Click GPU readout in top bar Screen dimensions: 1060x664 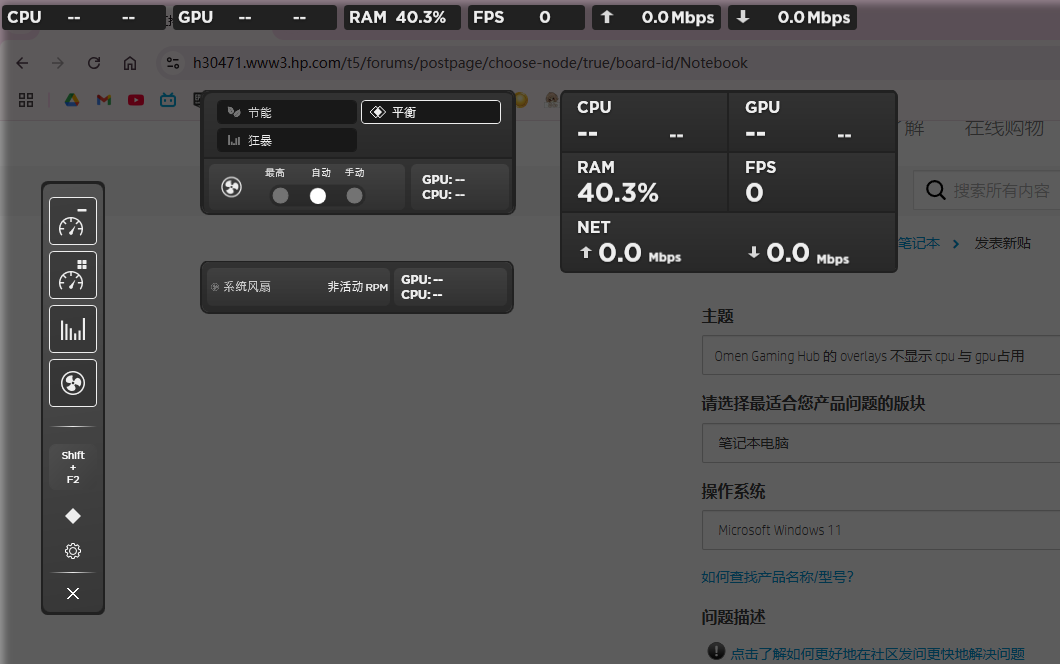click(255, 18)
